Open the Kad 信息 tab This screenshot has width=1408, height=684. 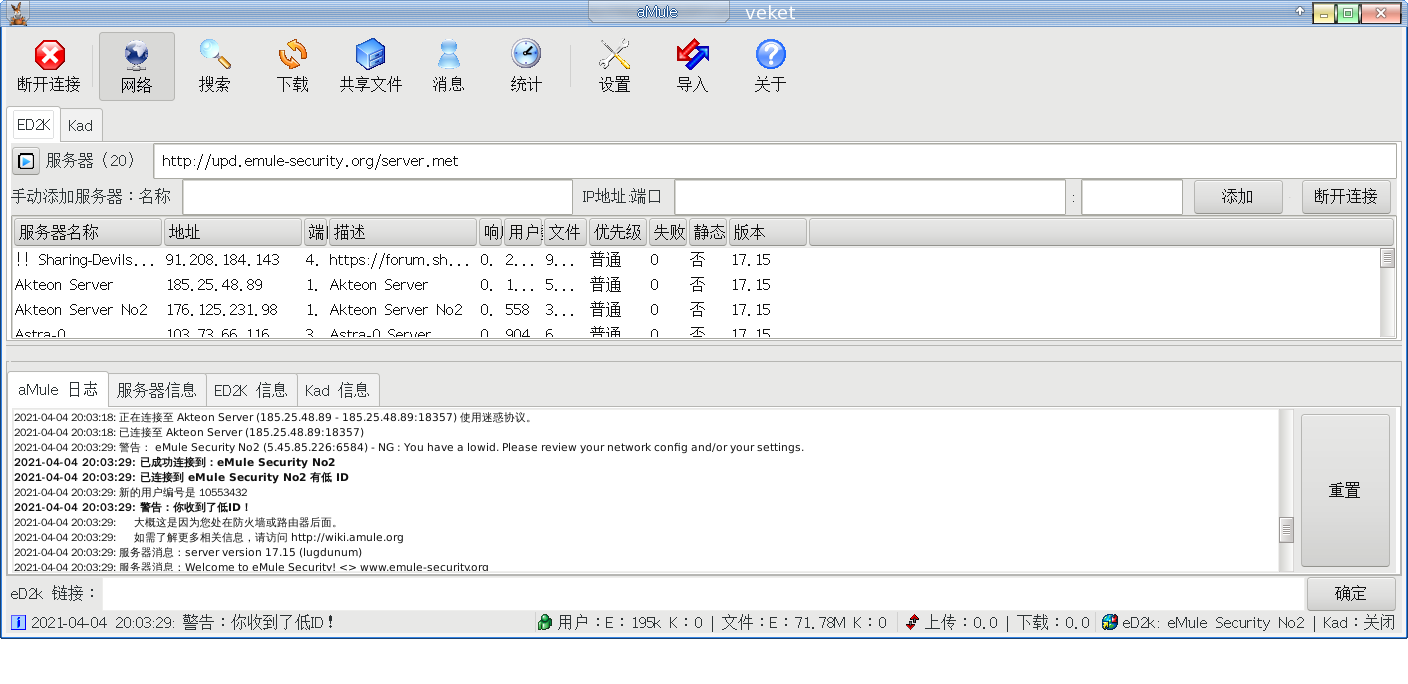click(338, 391)
